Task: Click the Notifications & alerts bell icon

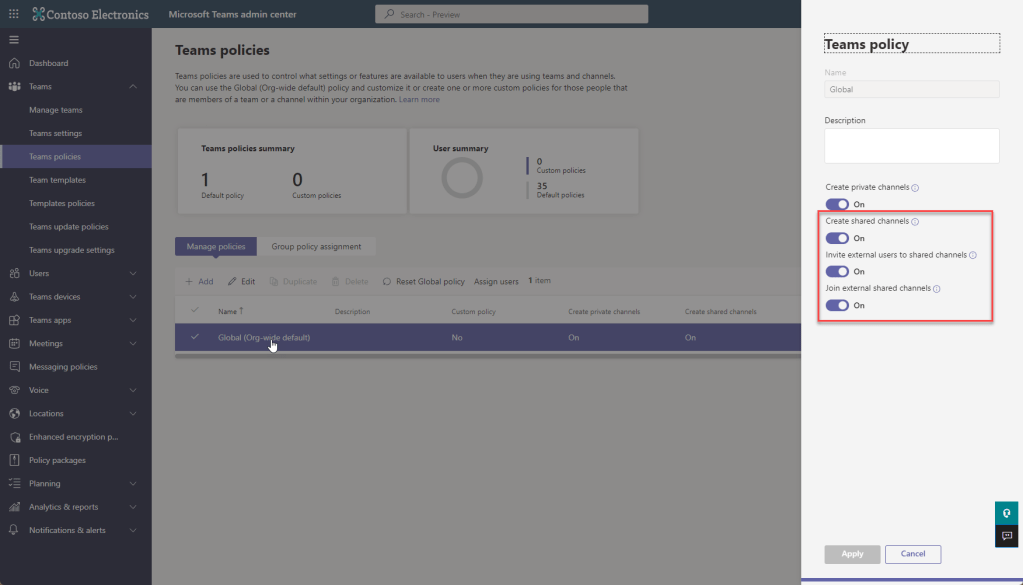Action: 14,530
